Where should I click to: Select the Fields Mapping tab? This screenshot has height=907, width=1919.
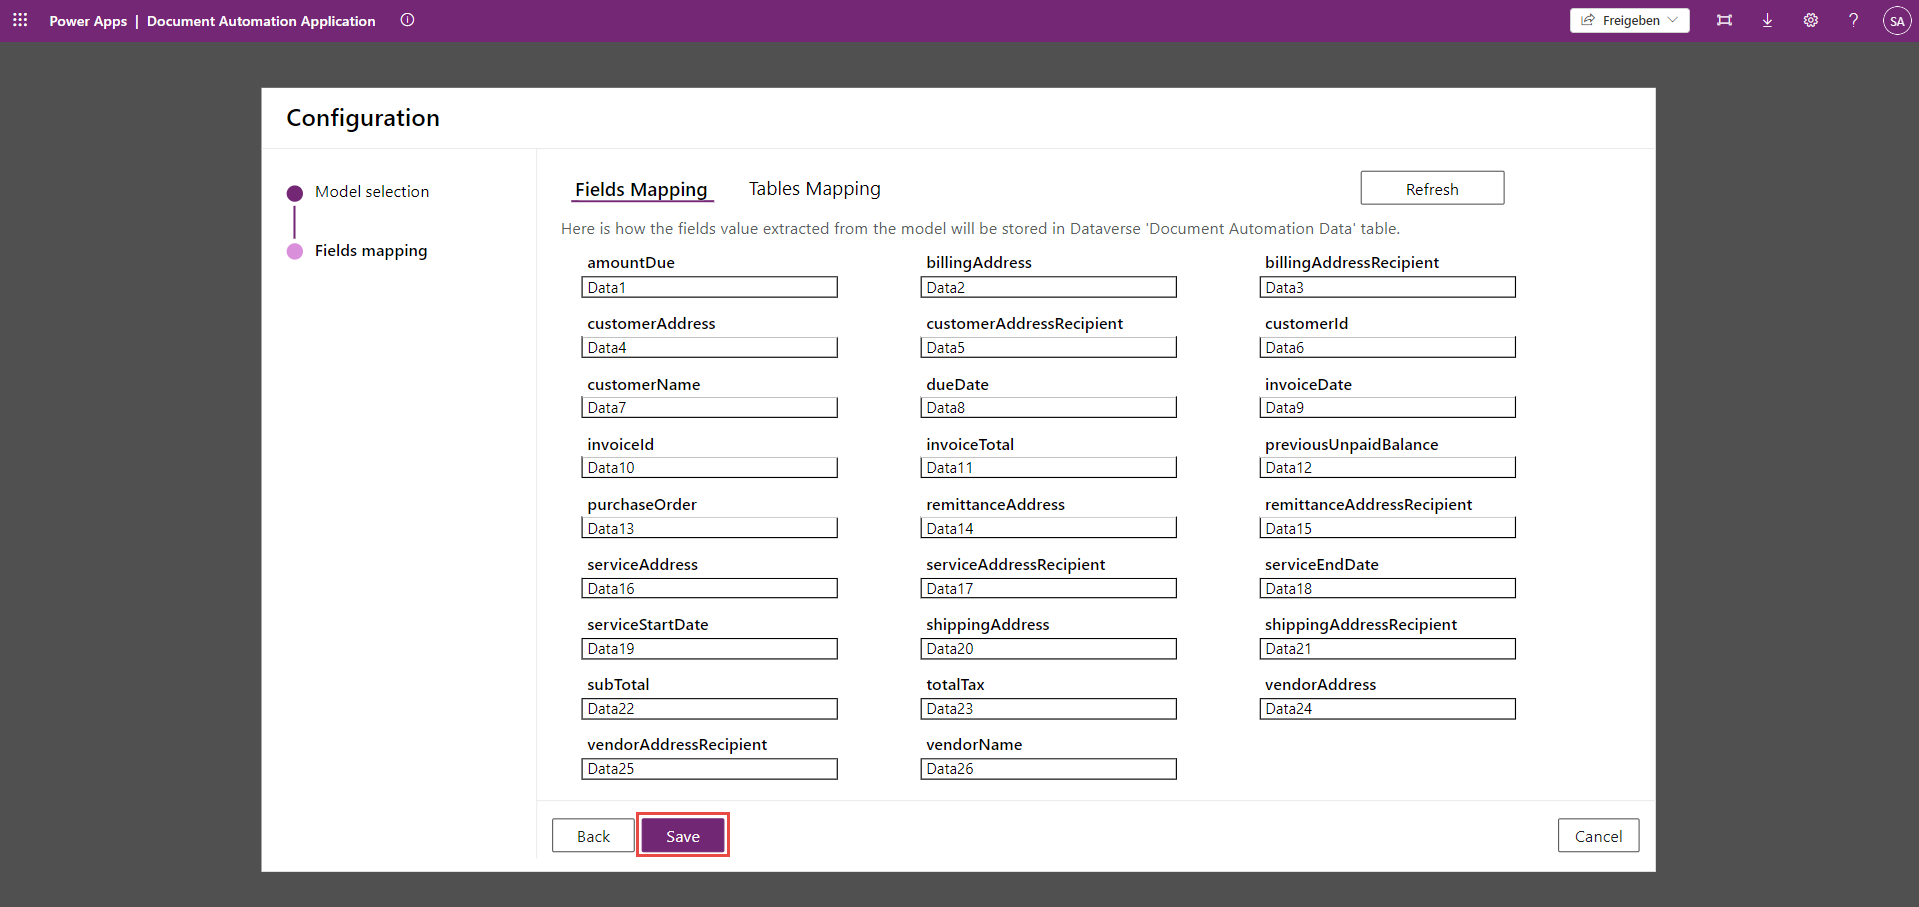click(641, 189)
